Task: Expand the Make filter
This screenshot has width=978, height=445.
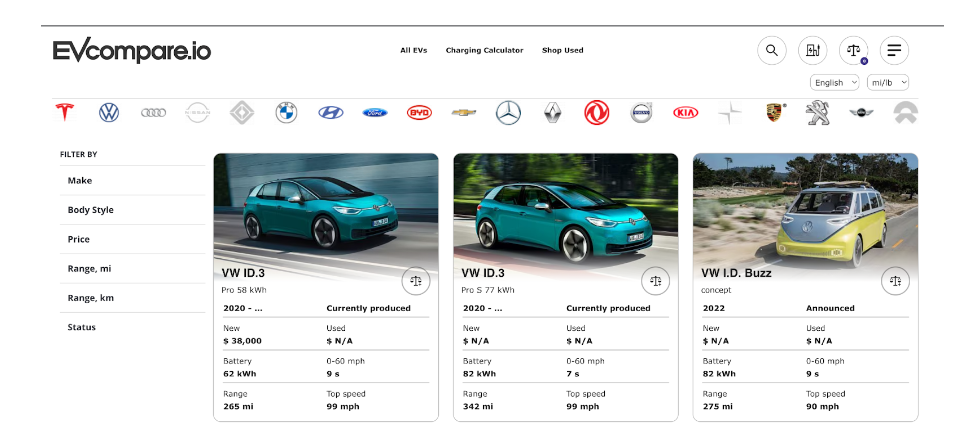Action: click(132, 180)
